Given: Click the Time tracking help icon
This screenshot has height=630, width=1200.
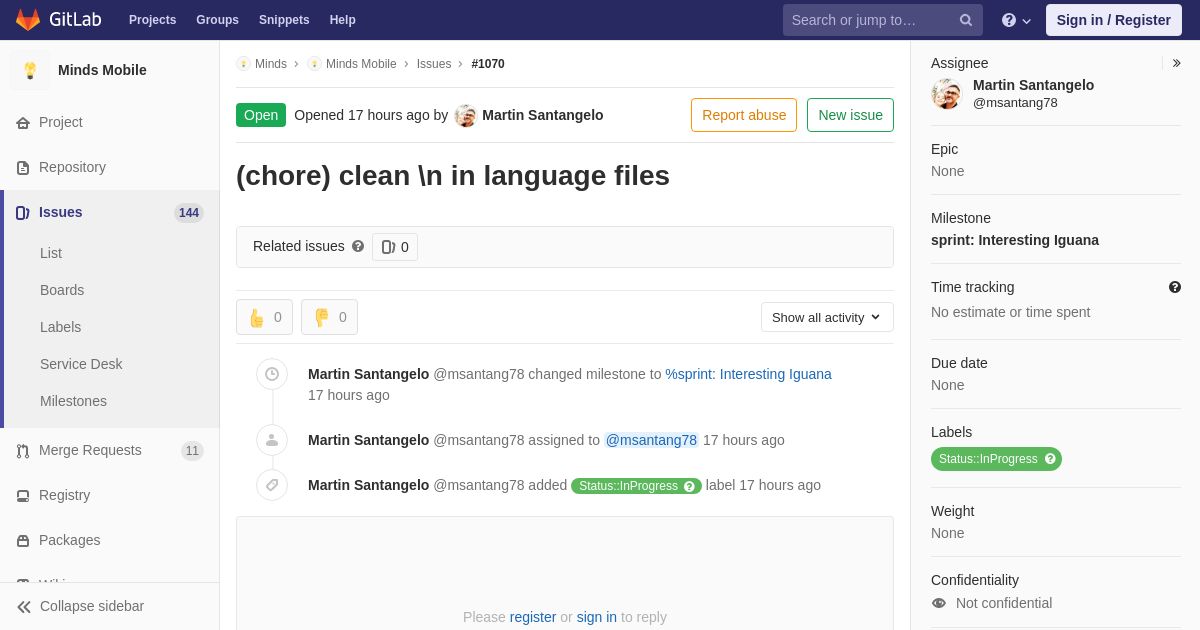Looking at the screenshot, I should 1175,287.
